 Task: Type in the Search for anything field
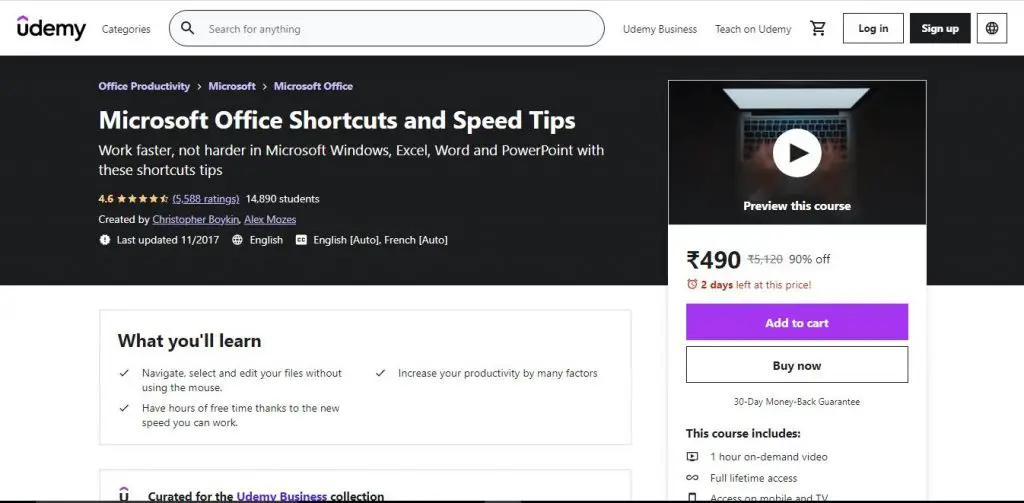point(400,29)
